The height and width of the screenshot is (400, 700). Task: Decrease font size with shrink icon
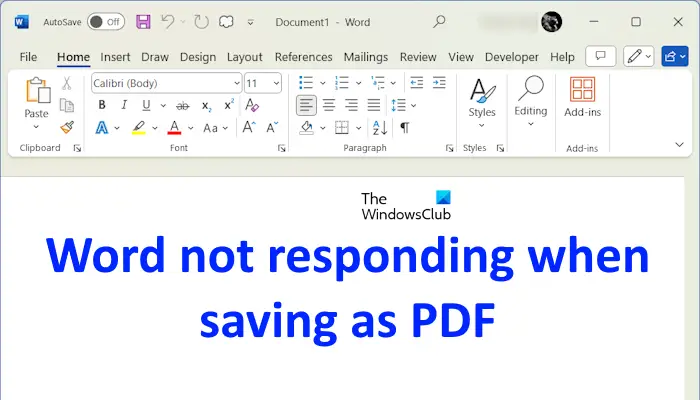point(272,128)
